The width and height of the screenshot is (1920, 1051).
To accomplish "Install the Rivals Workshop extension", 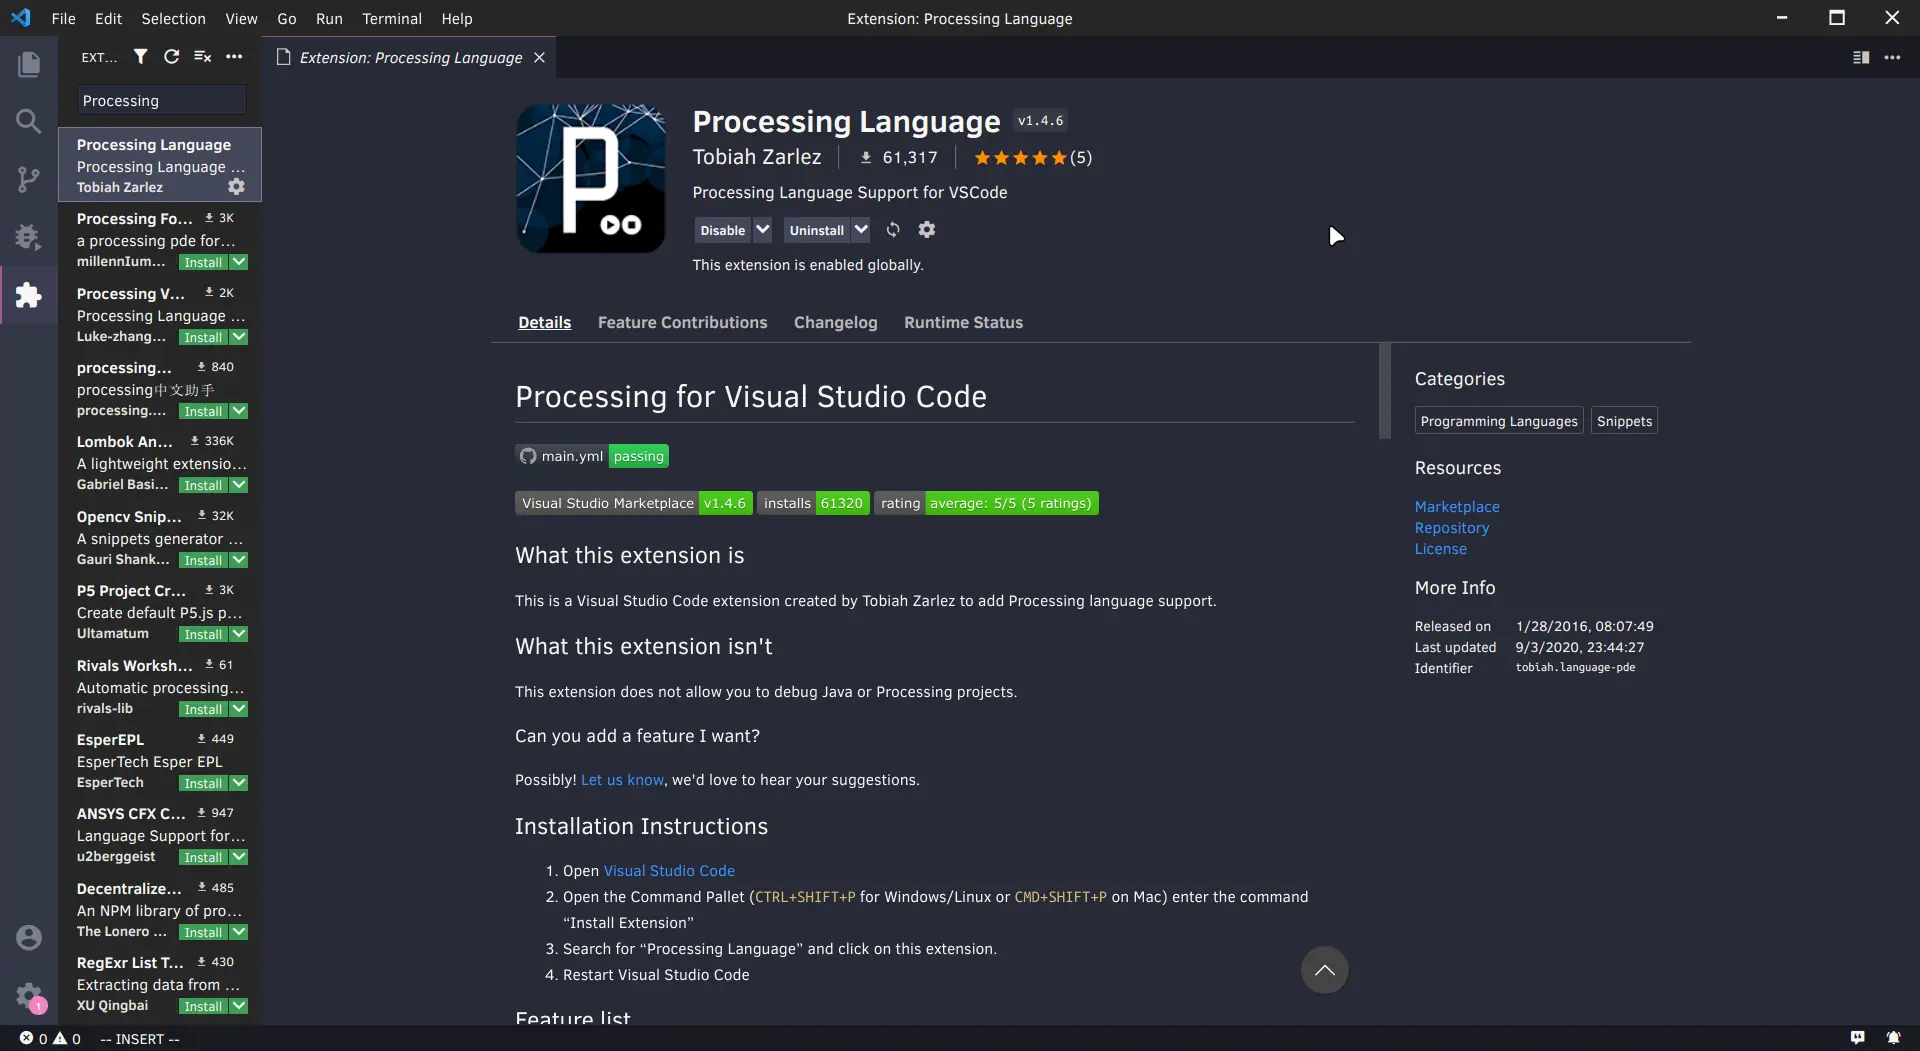I will pyautogui.click(x=203, y=709).
